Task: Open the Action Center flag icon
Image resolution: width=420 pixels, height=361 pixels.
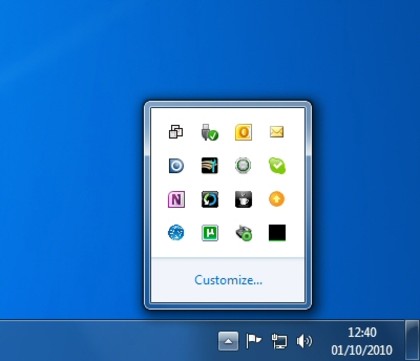Action: [254, 341]
